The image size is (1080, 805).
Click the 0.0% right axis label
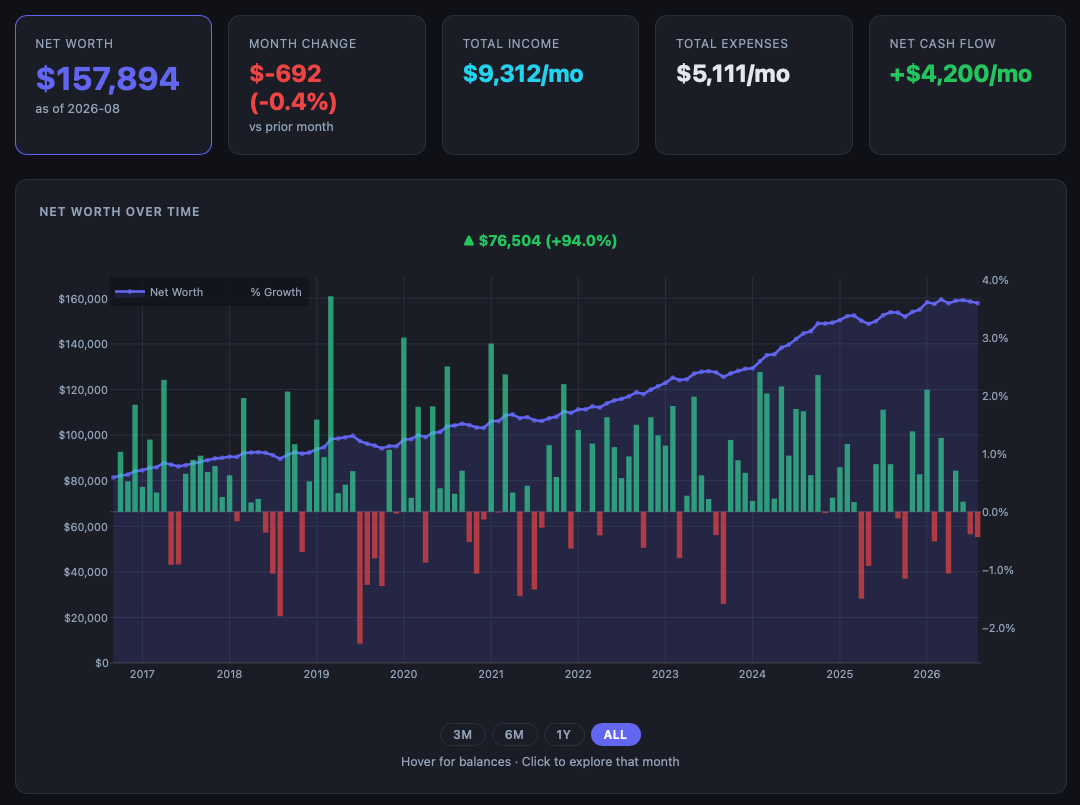click(995, 512)
